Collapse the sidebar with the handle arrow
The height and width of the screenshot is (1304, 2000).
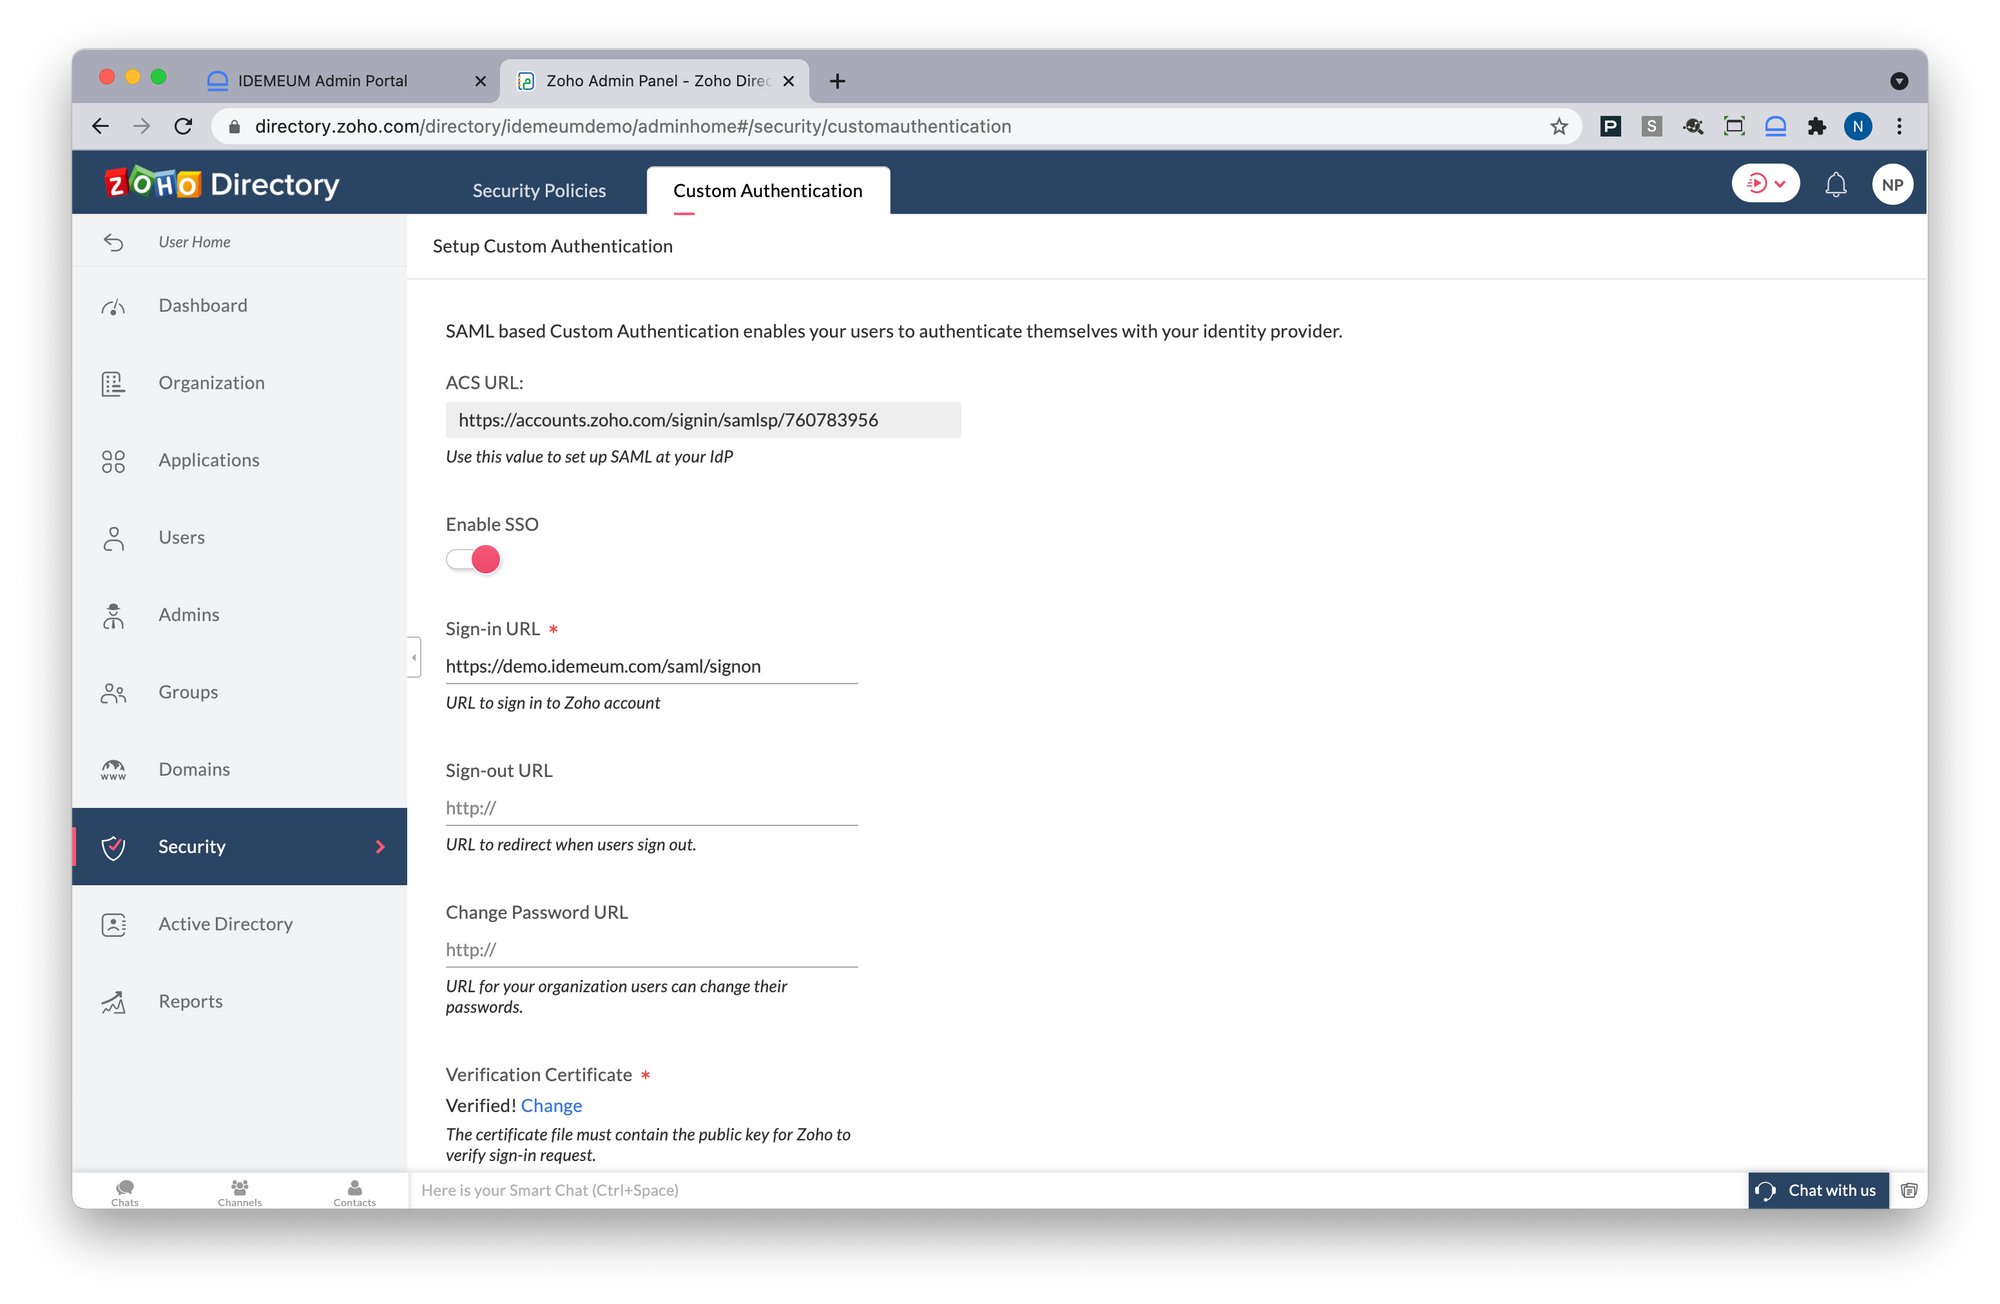point(414,658)
